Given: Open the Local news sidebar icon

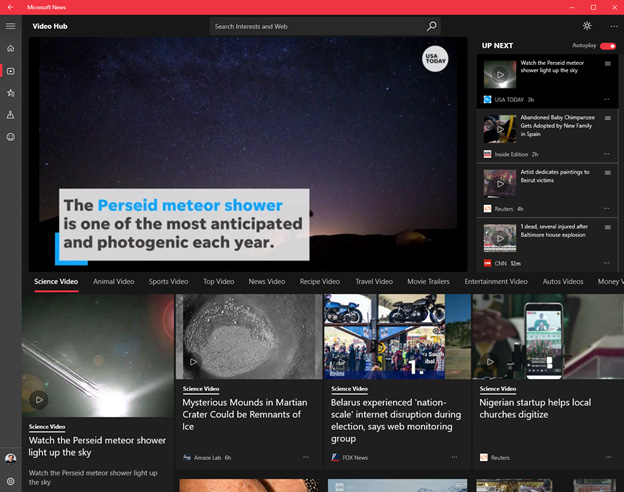Looking at the screenshot, I should 11,115.
